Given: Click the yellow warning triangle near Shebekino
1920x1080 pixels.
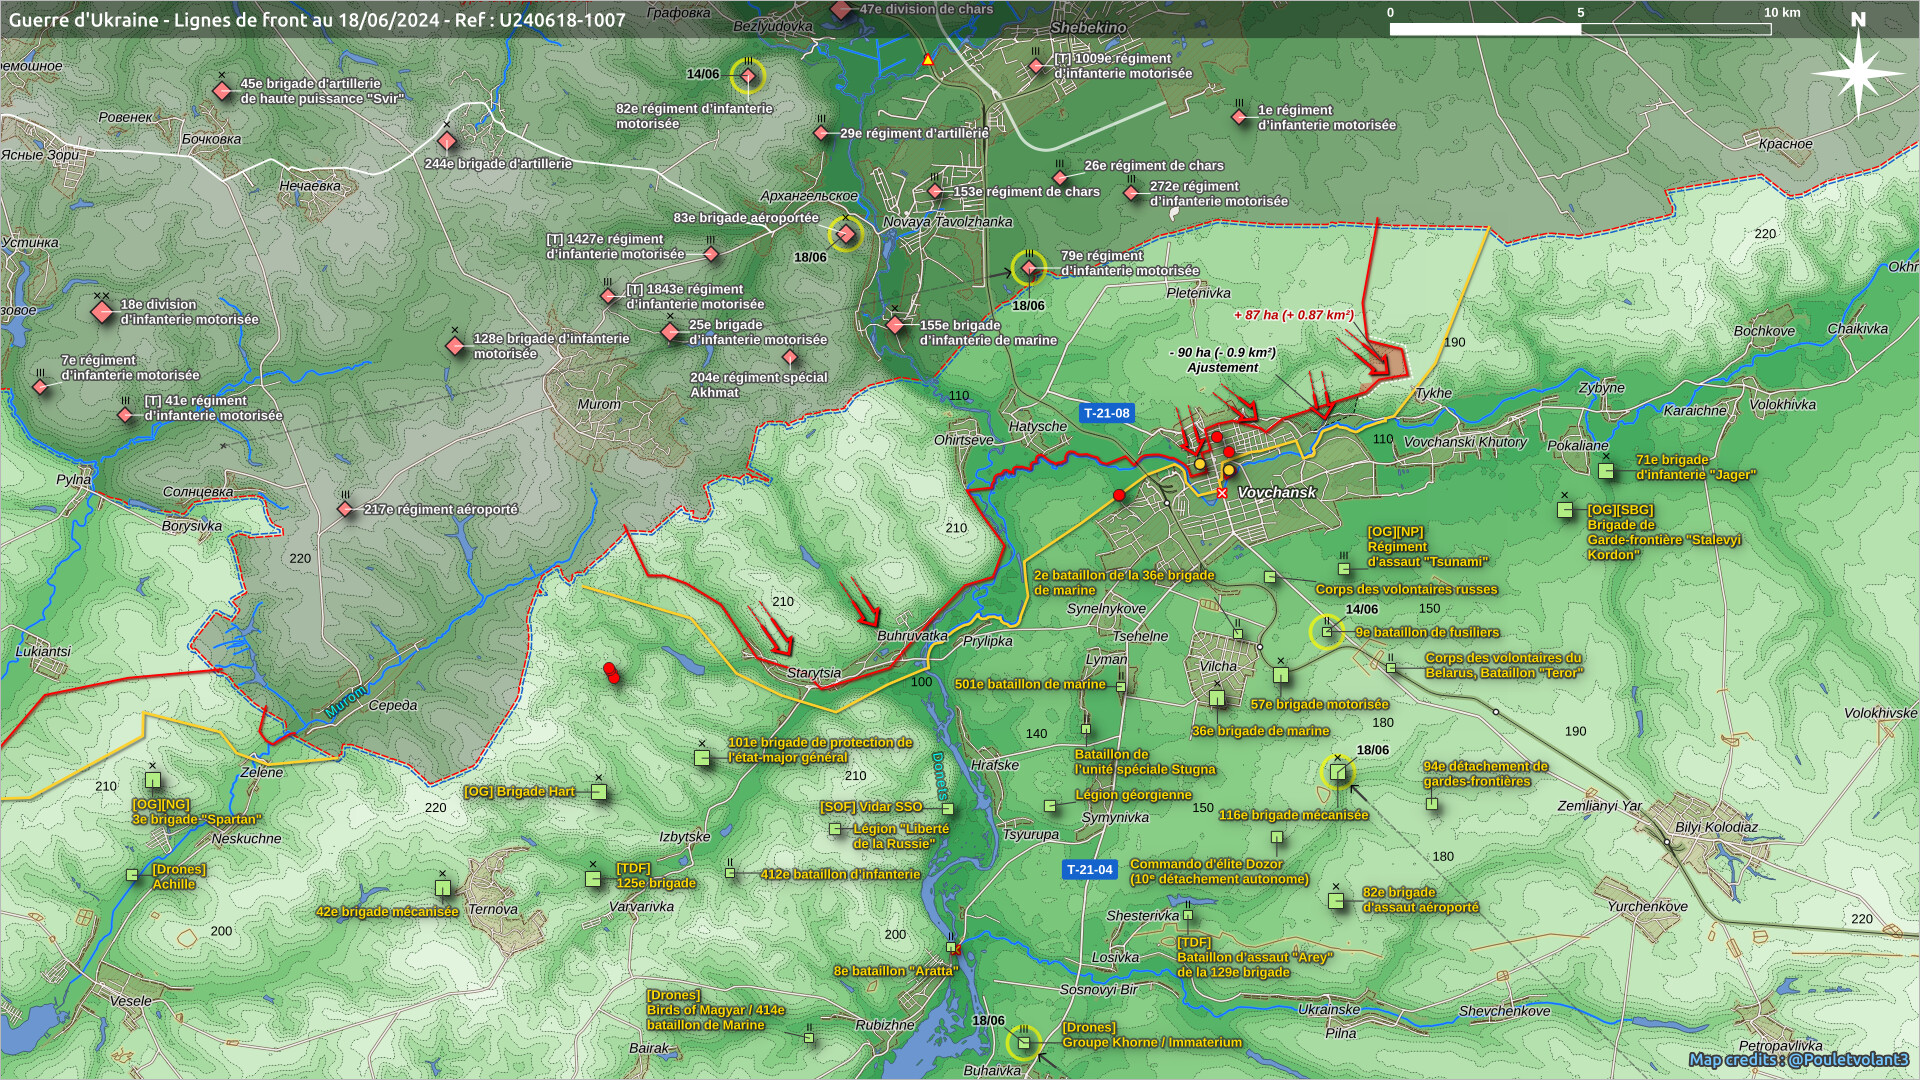Looking at the screenshot, I should click(928, 60).
